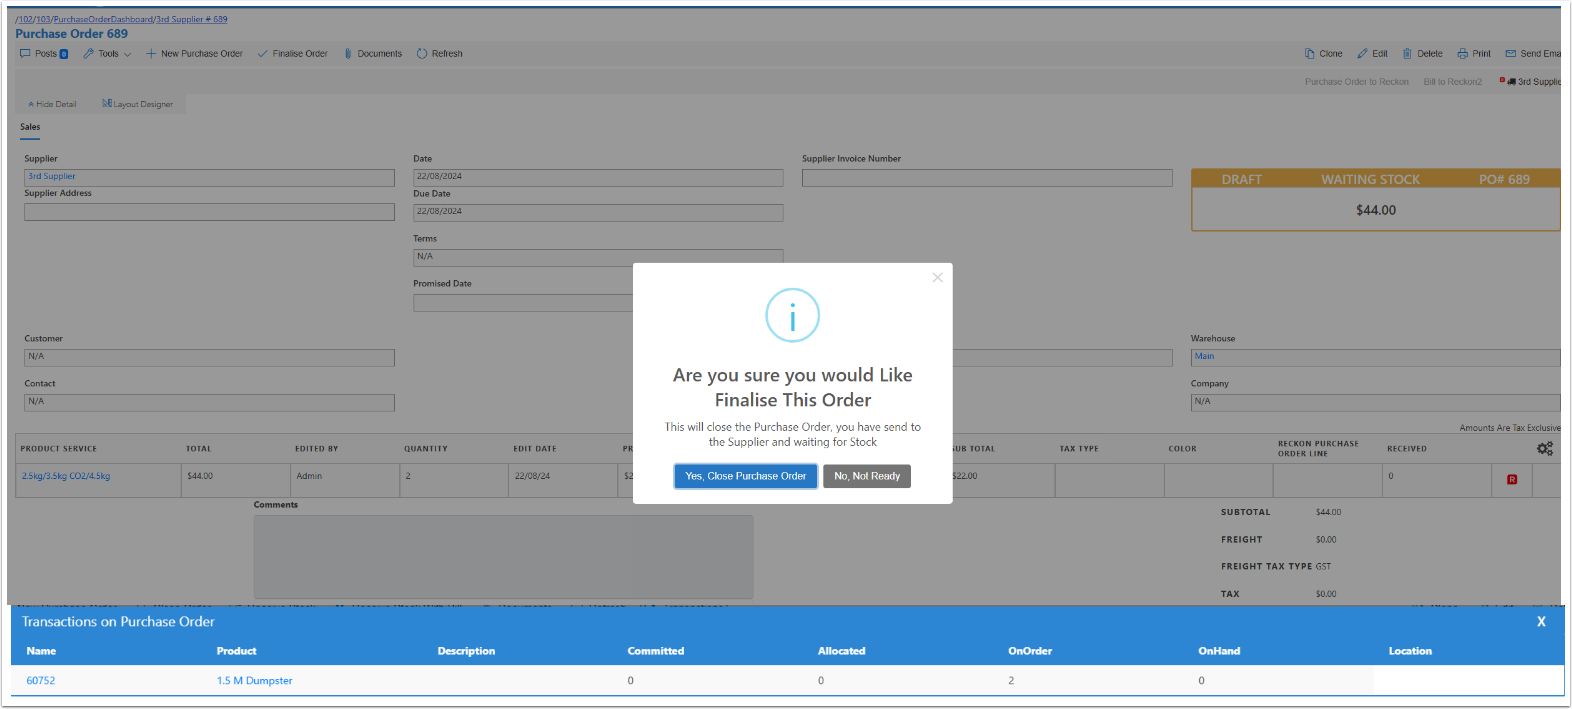Dismiss the finalise dialog with its X
This screenshot has width=1572, height=709.
click(937, 278)
